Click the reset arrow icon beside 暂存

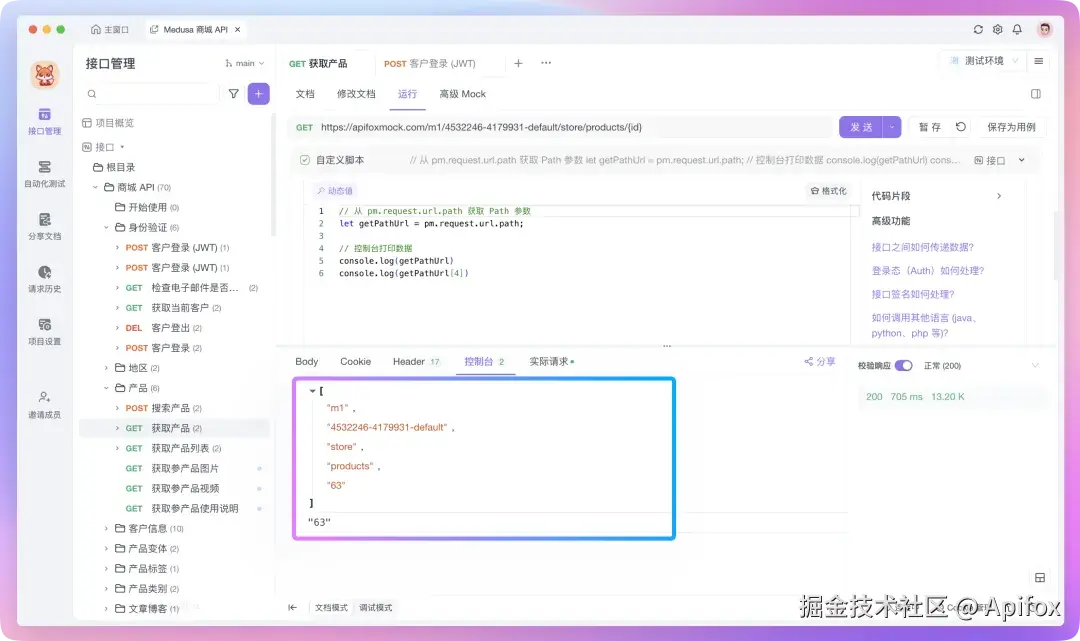click(x=961, y=127)
